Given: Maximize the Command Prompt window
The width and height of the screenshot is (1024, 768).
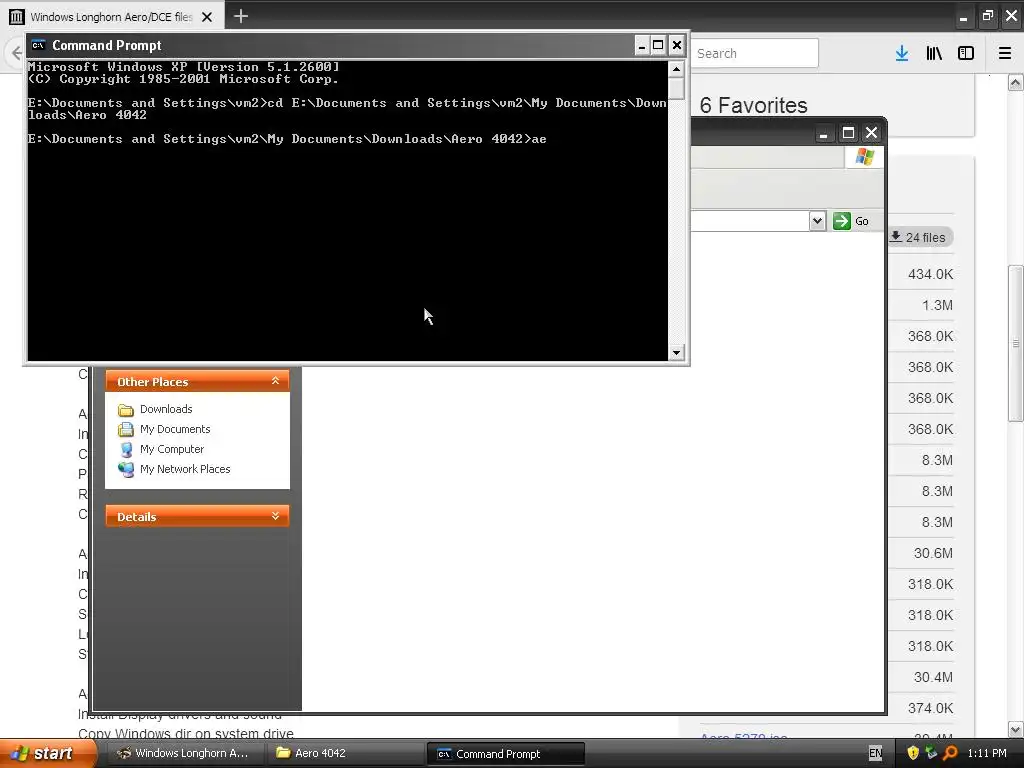Looking at the screenshot, I should tap(658, 45).
